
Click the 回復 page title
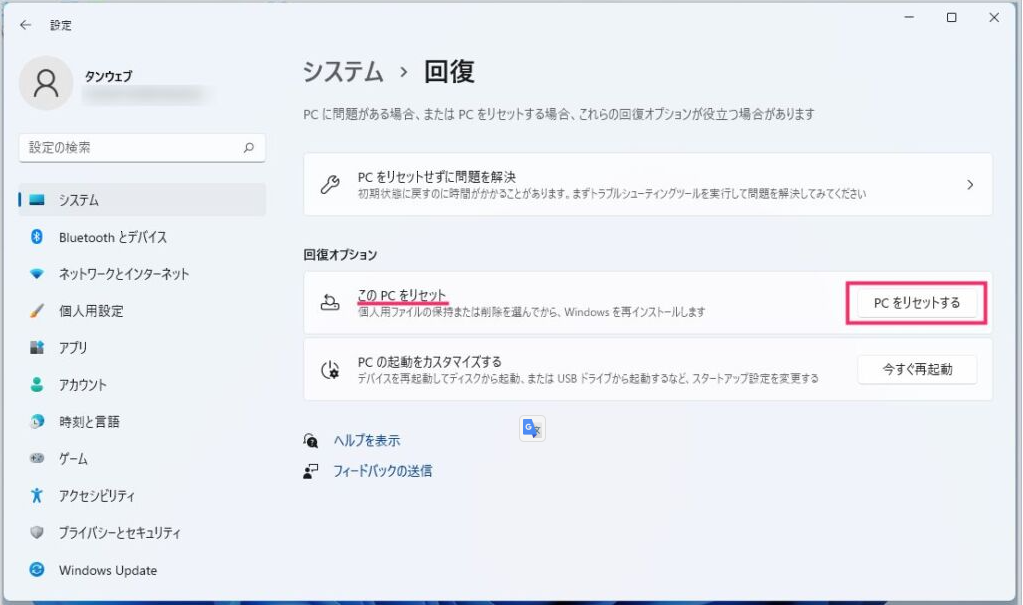tap(449, 72)
